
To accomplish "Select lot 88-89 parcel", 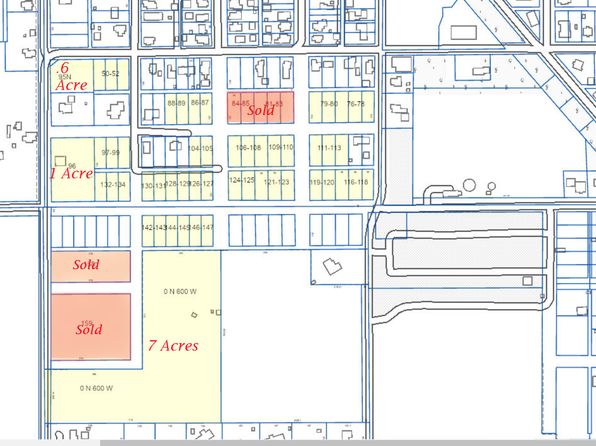I will pos(176,108).
